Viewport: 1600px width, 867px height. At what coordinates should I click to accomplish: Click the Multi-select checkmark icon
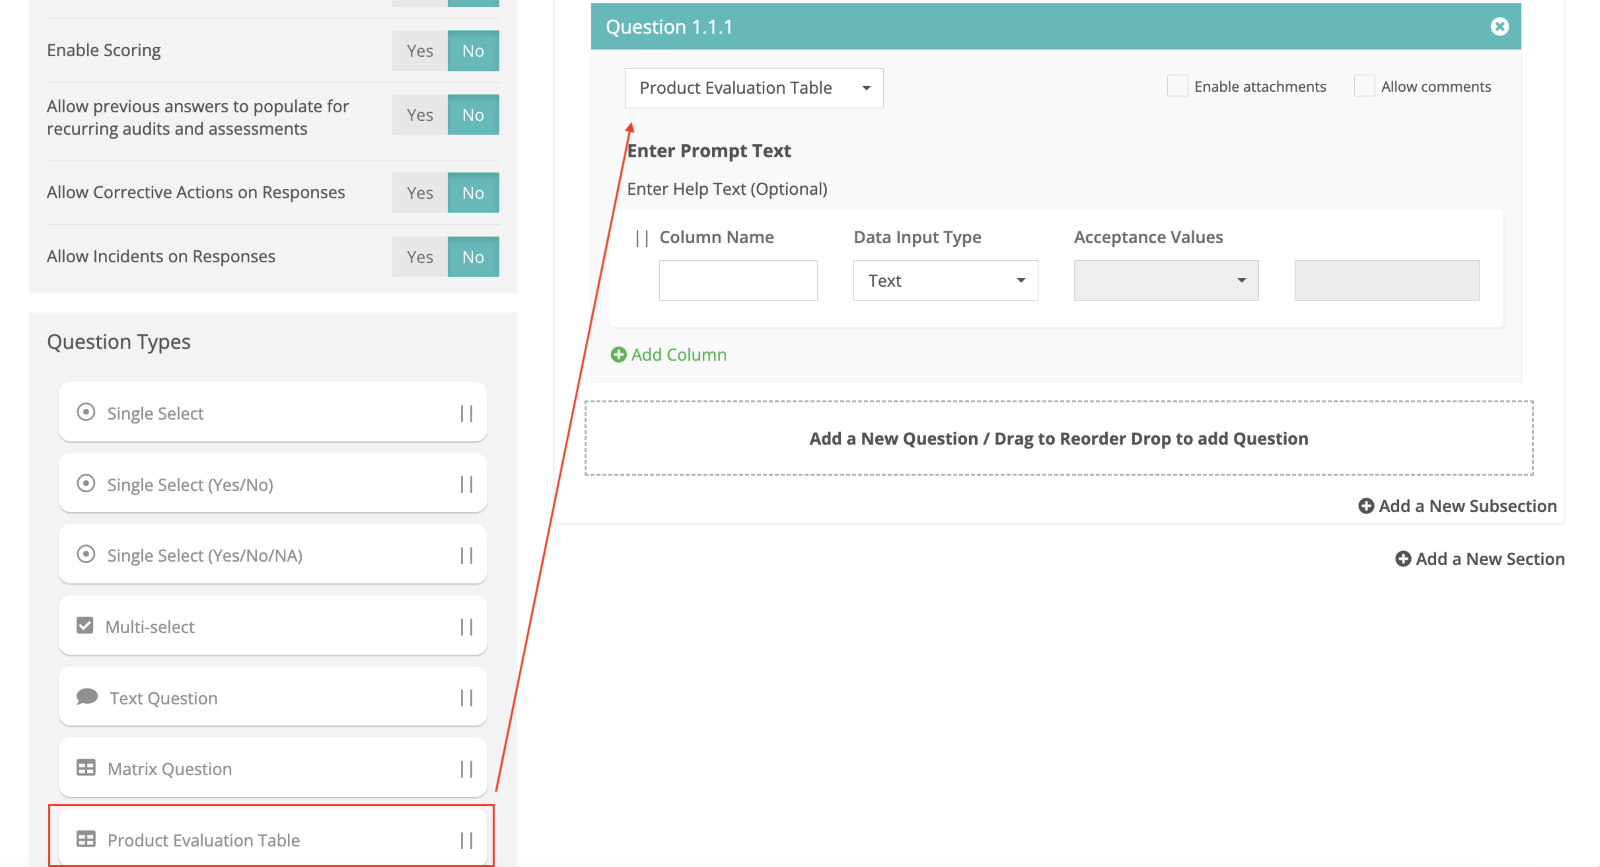[x=85, y=626]
